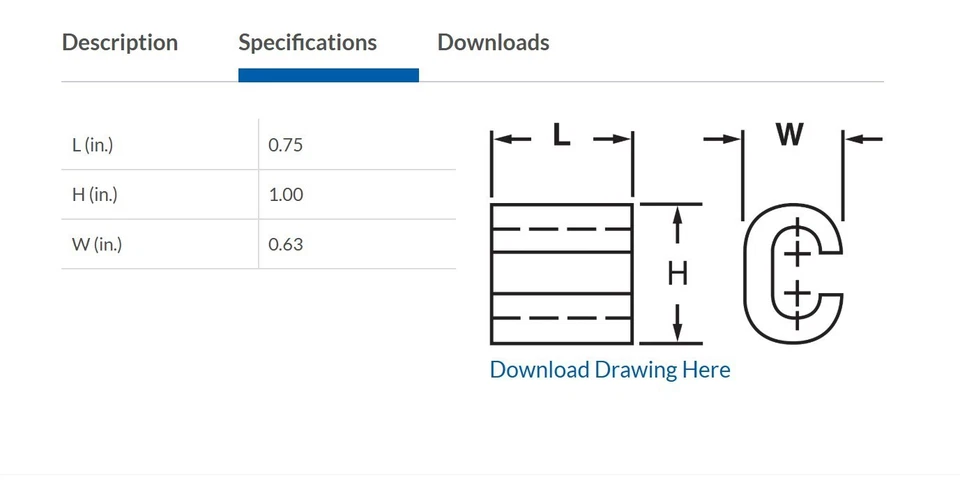Open the Description tab
960x492 pixels.
[120, 43]
